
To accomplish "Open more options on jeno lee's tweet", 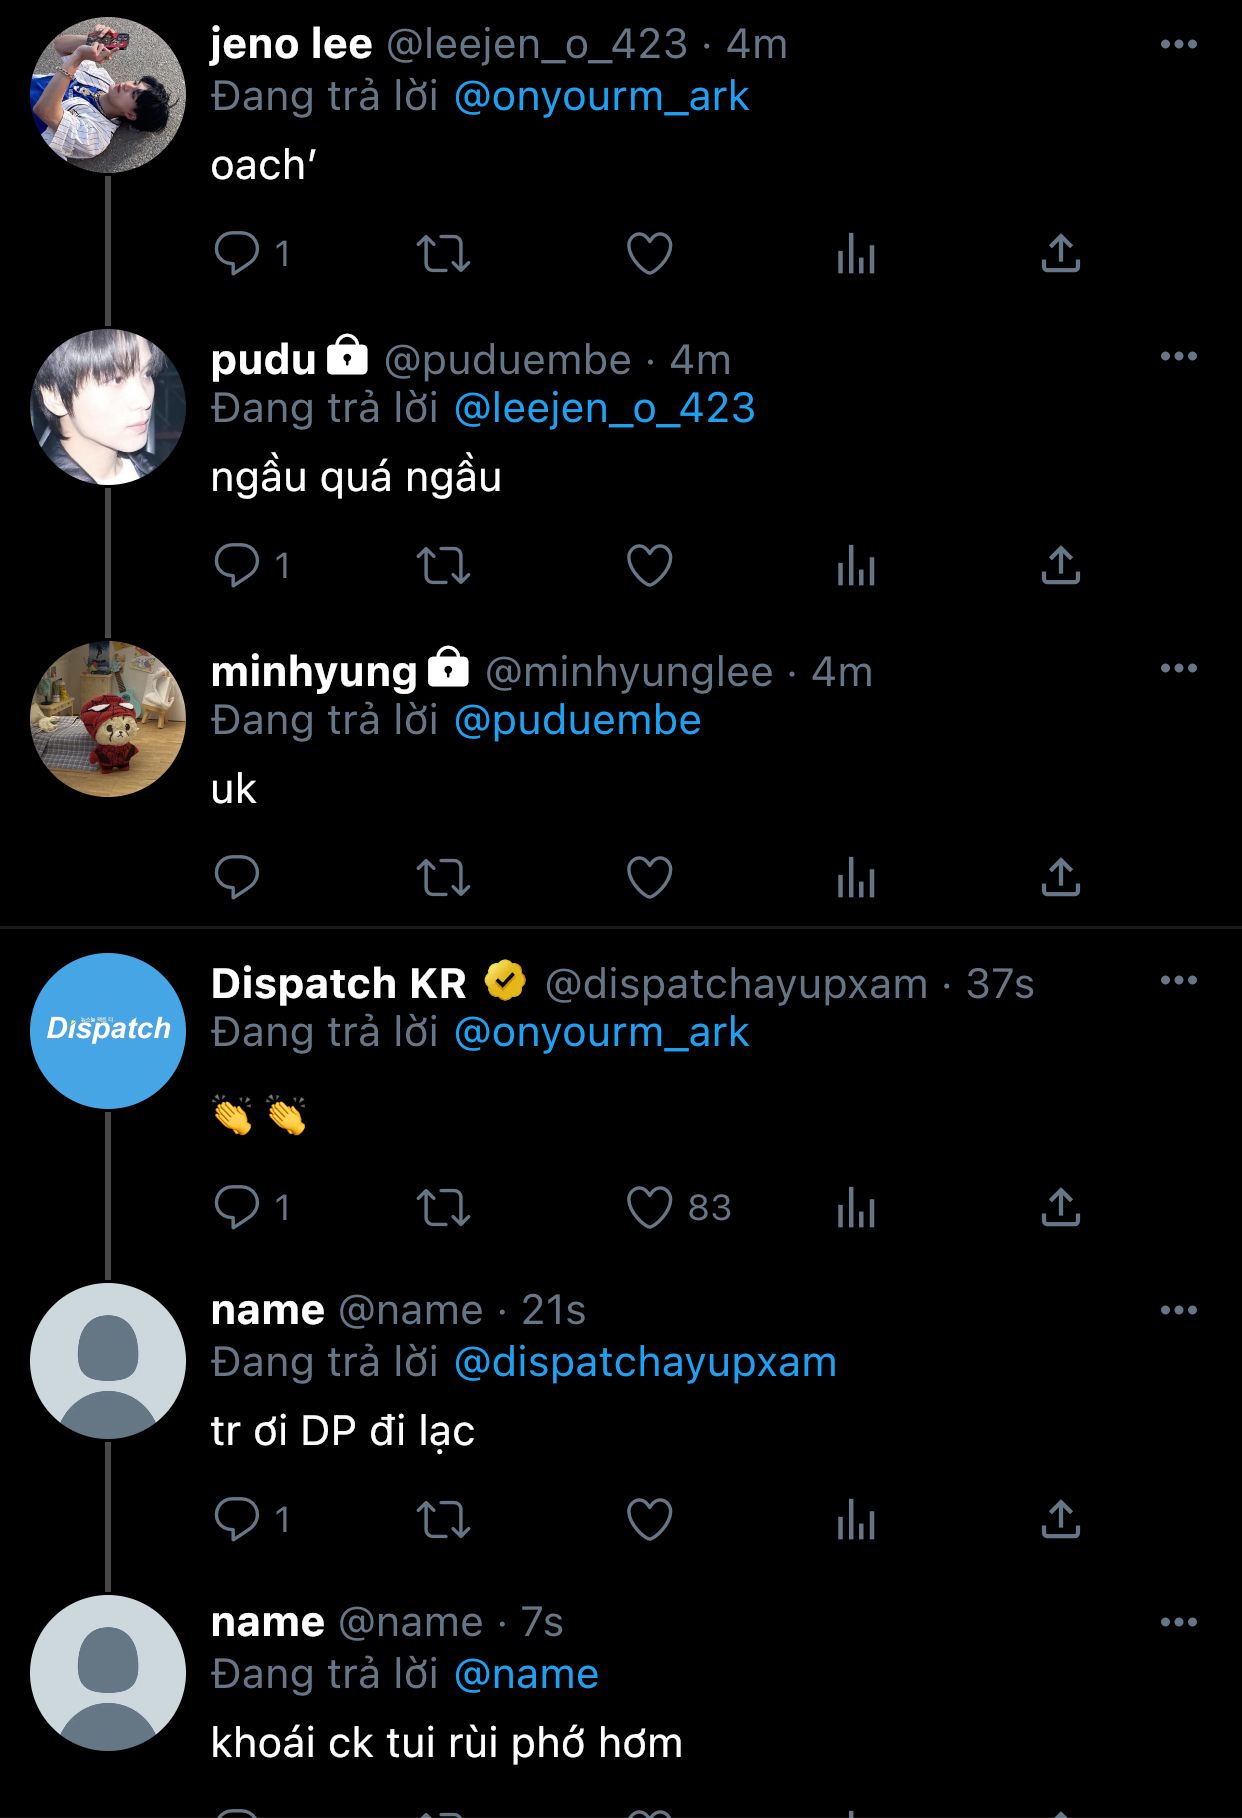I will [x=1179, y=44].
